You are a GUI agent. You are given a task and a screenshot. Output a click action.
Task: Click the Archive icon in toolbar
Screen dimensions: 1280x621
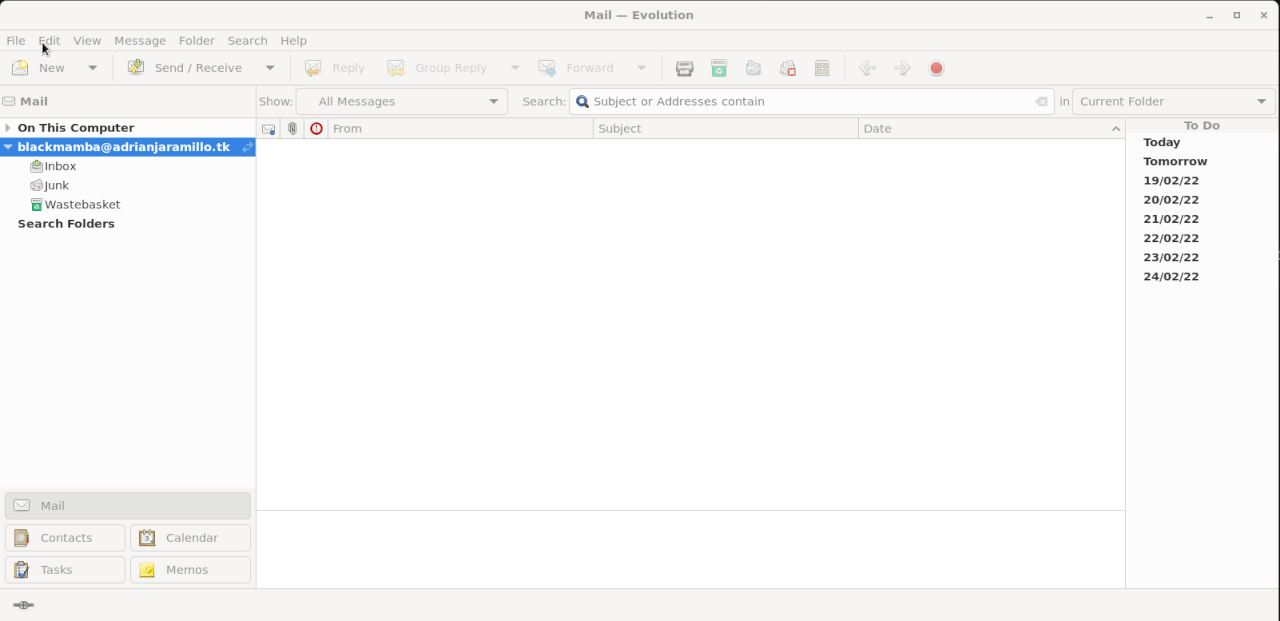pos(822,68)
